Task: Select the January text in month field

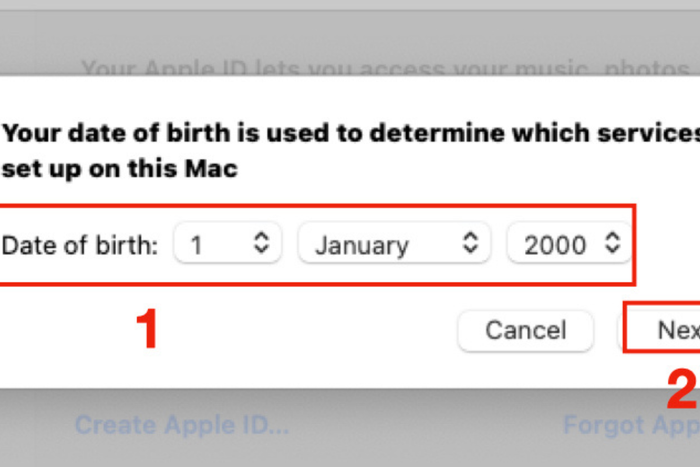Action: (x=362, y=246)
